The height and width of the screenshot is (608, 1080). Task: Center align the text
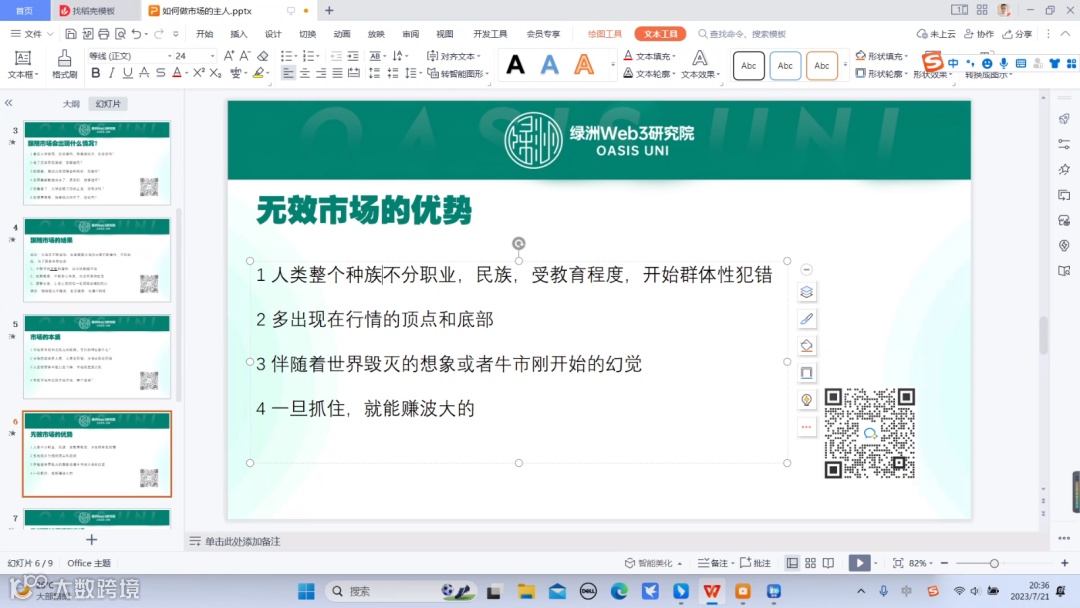tap(304, 73)
